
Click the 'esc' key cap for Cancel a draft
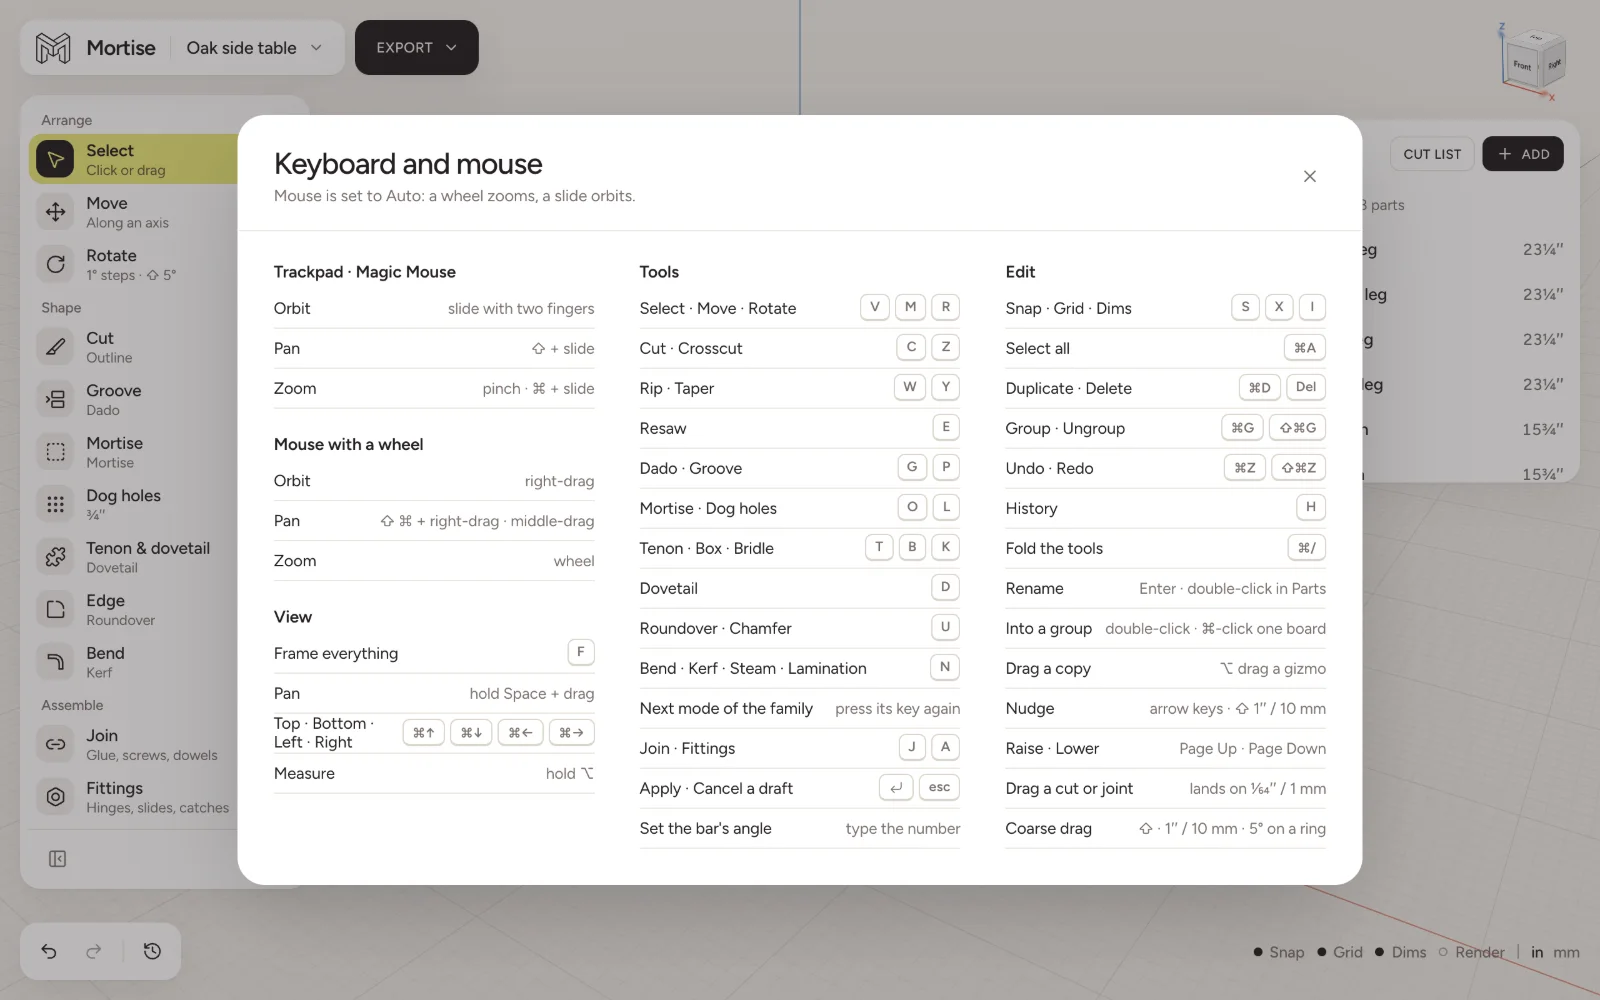click(x=939, y=788)
